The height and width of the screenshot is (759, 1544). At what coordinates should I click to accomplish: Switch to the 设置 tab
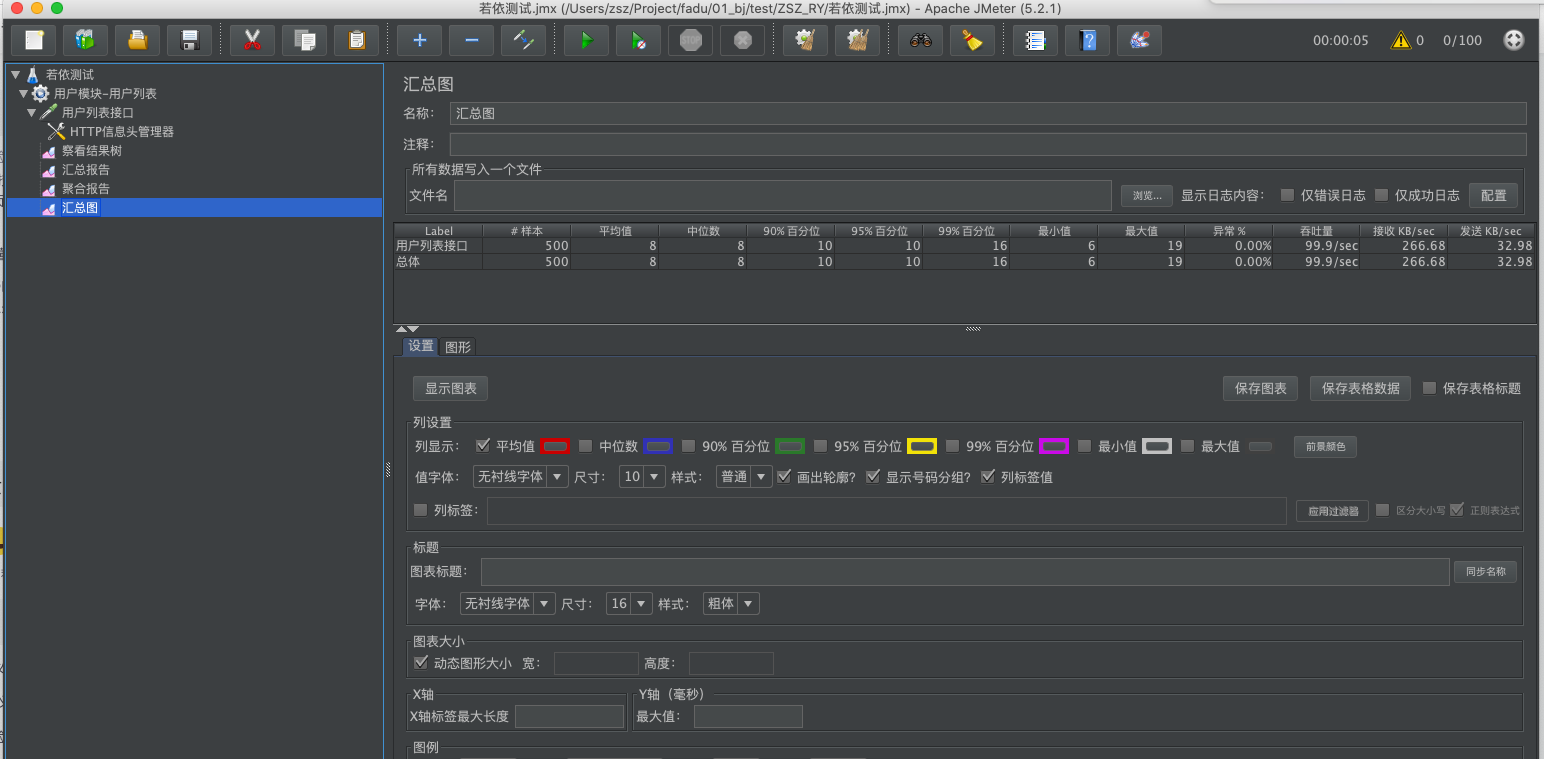point(420,346)
